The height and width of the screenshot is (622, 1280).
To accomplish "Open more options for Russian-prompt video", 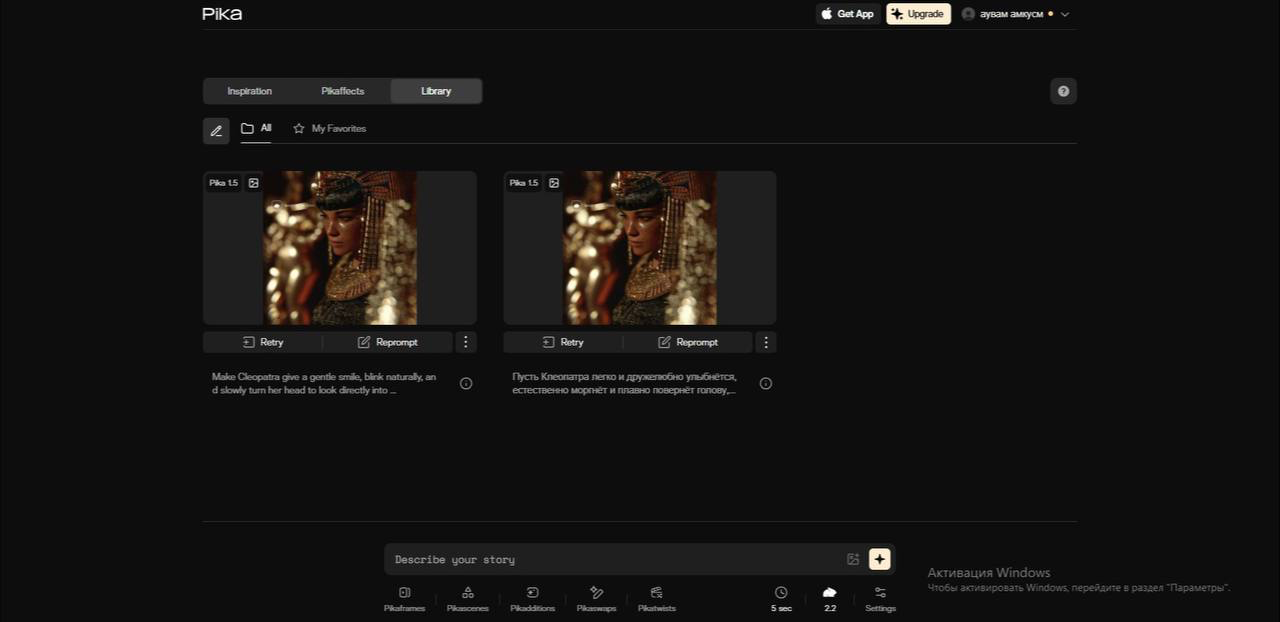I will [766, 342].
